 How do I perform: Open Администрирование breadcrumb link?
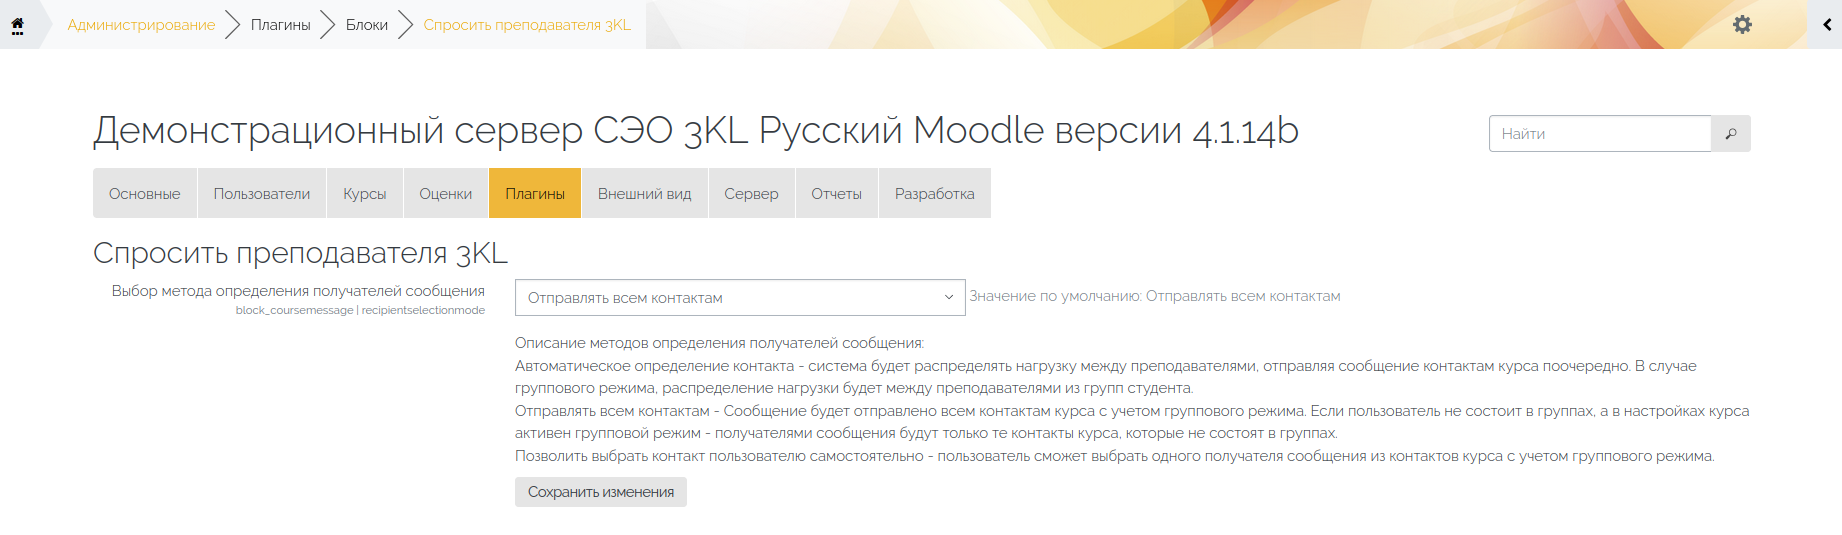click(141, 25)
